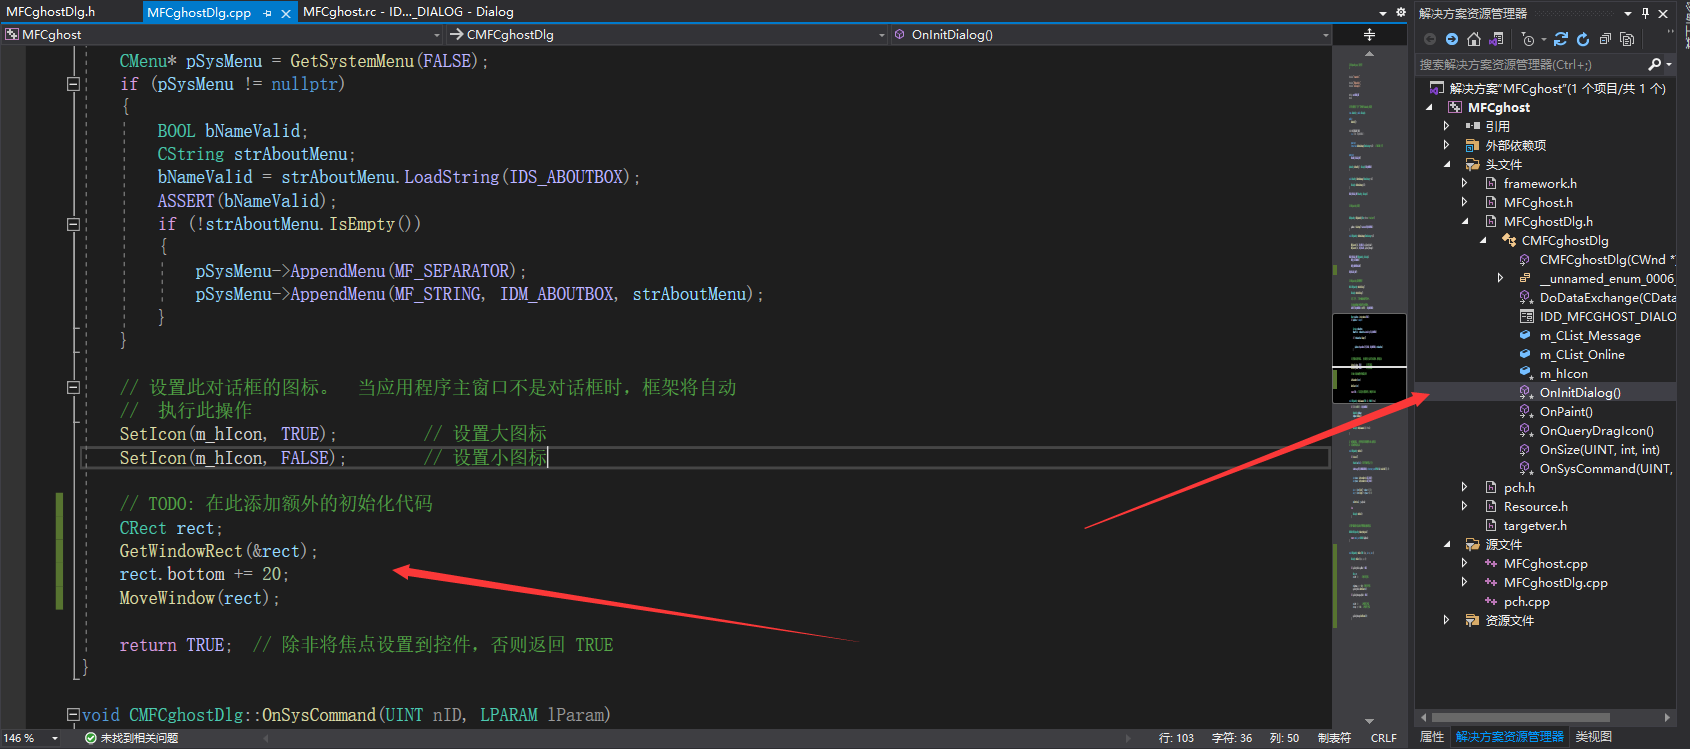Click the IDD_MFCGHOST_DIALOG enum item icon
Viewport: 1690px width, 749px height.
[x=1527, y=317]
